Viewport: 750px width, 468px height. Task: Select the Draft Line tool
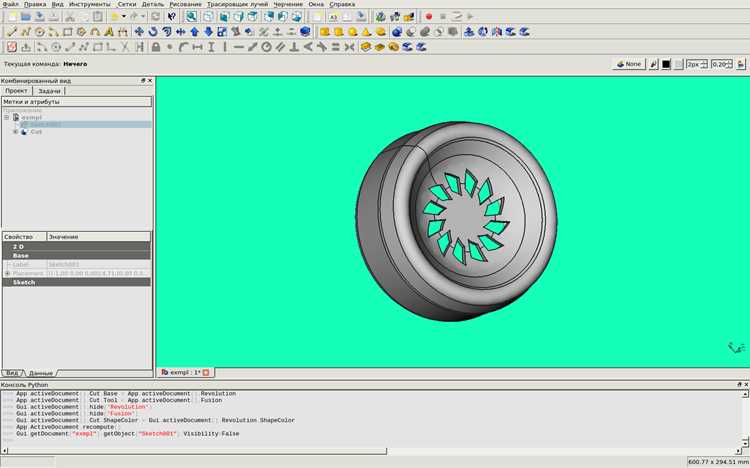(12, 32)
